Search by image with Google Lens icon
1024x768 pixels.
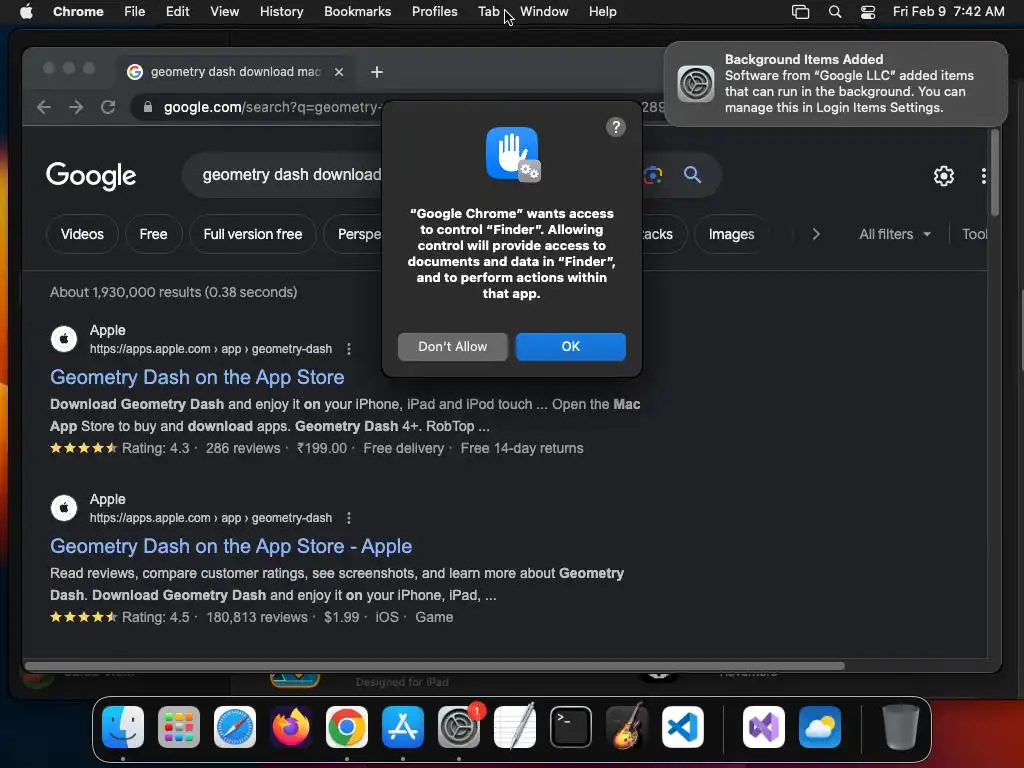(x=653, y=174)
